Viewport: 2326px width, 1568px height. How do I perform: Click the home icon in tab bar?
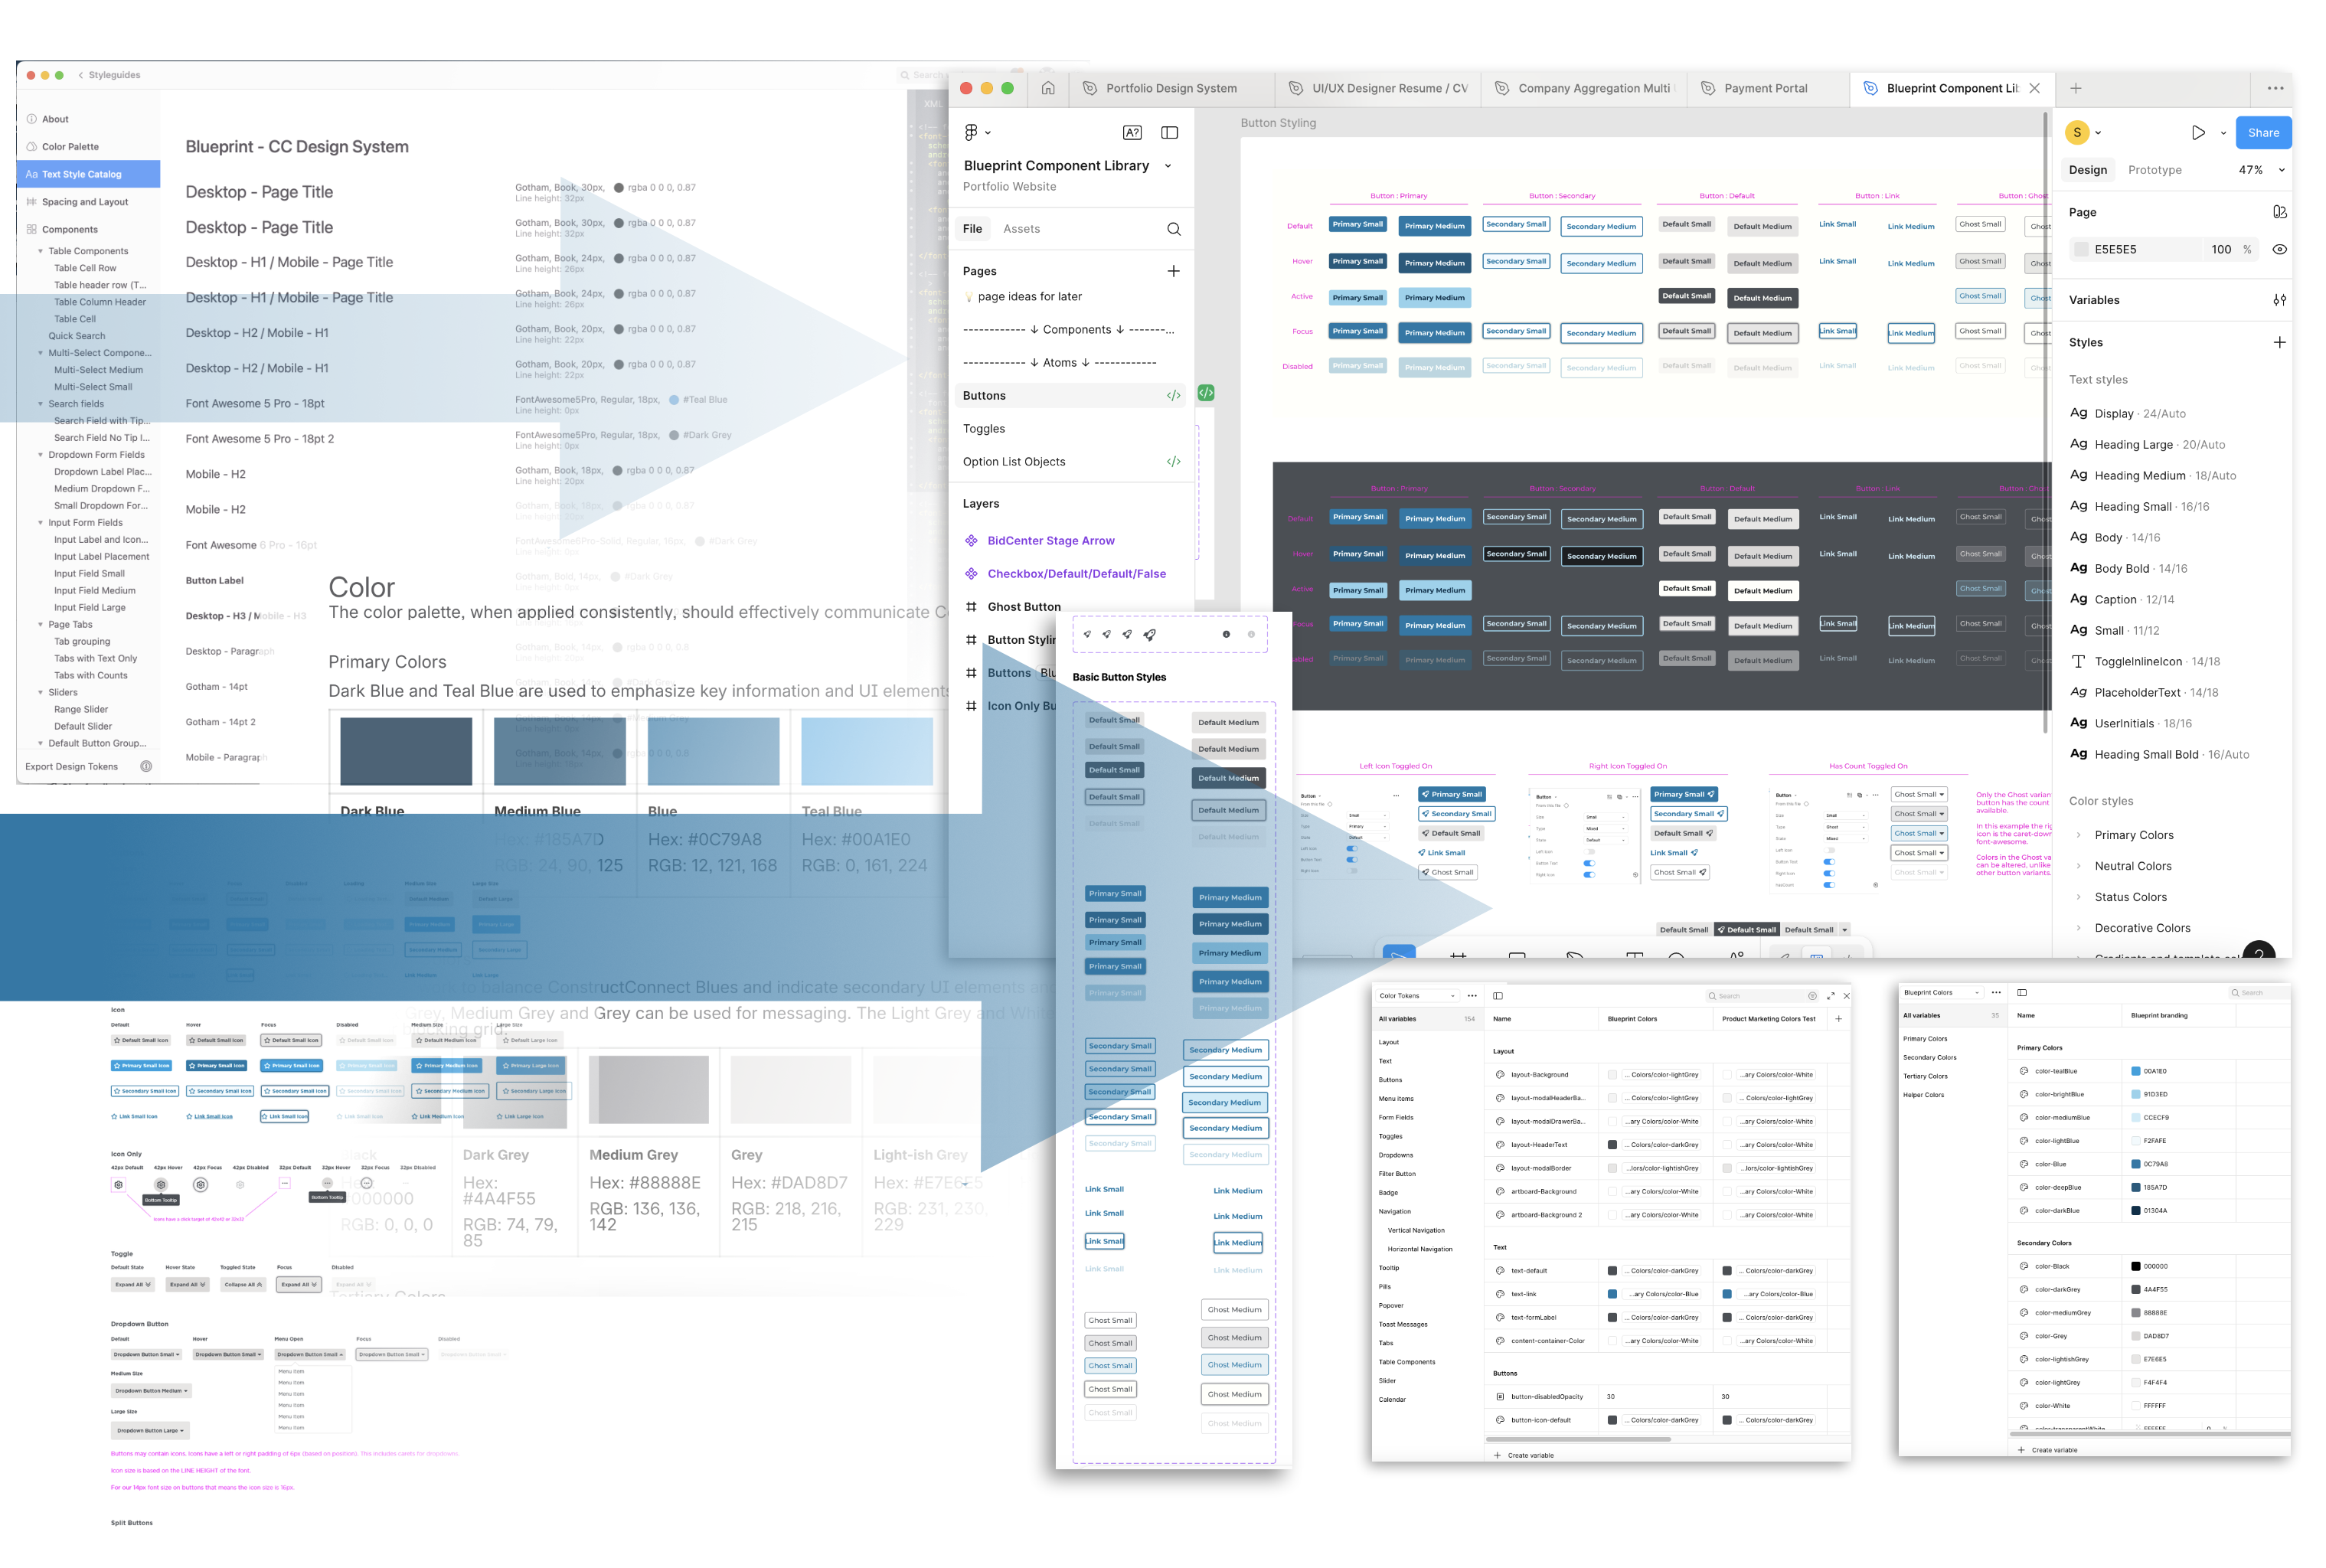tap(1048, 88)
